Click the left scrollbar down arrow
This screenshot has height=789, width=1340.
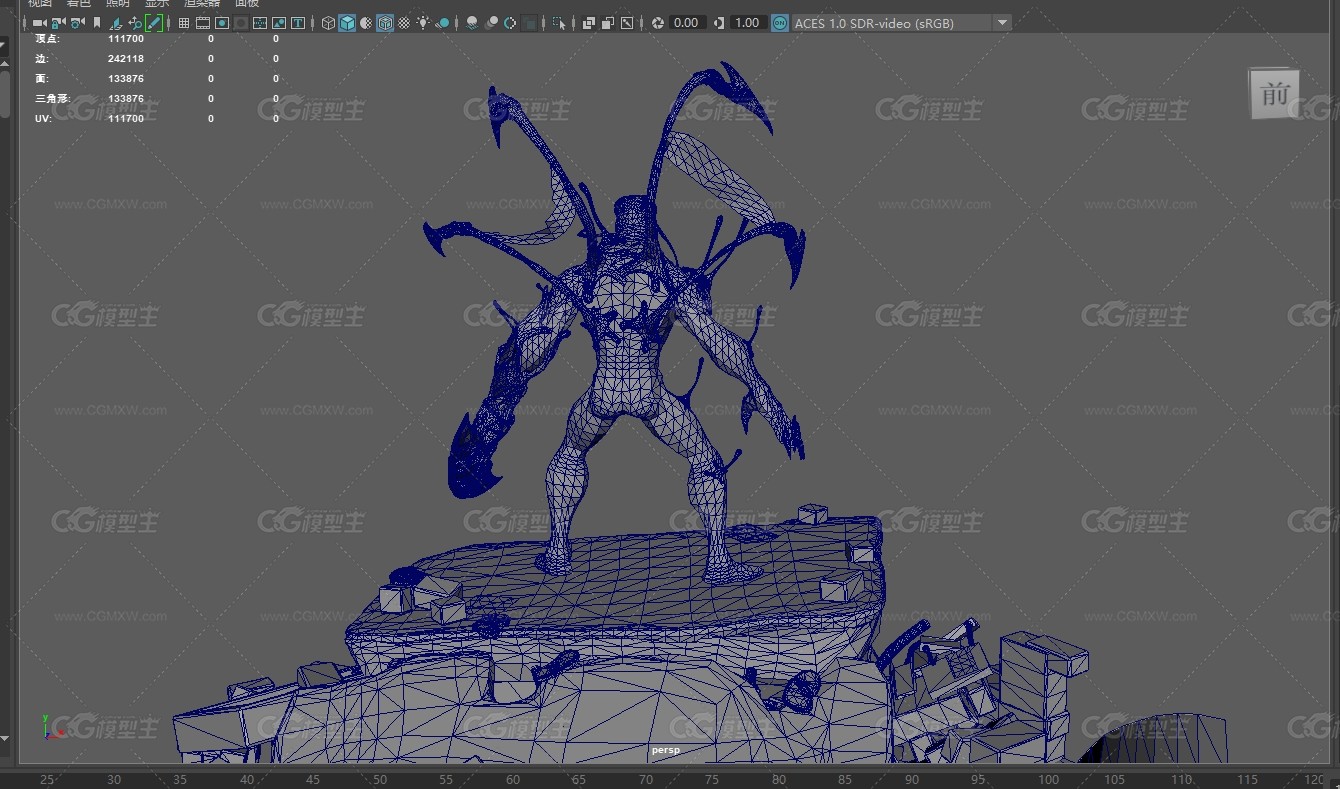click(4, 739)
